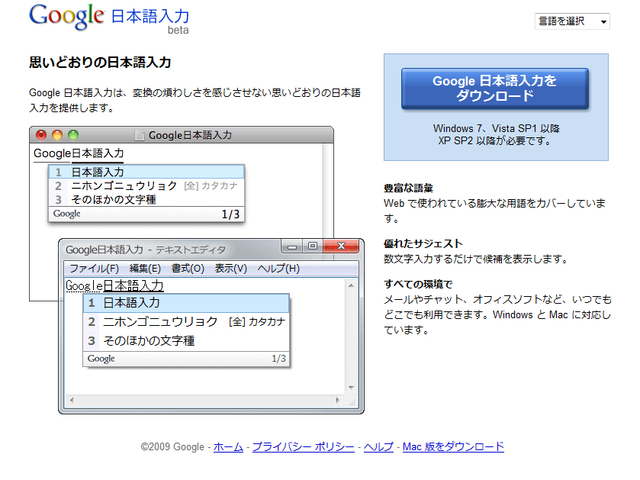Click ©2009 Google copyright text
The width and height of the screenshot is (640, 480).
click(x=172, y=447)
